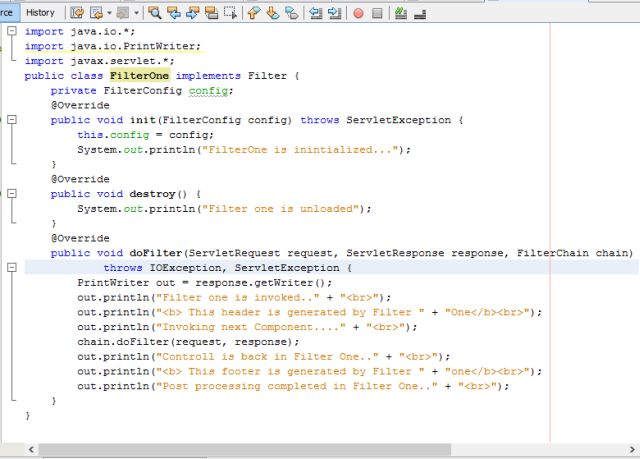The height and width of the screenshot is (459, 640).
Task: Click the horizontal scrollbar right arrow
Action: pos(632,450)
